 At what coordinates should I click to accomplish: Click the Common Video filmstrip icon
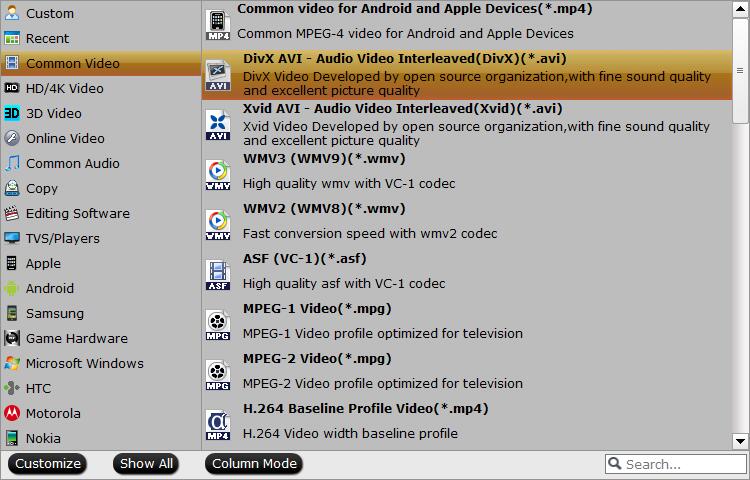pyautogui.click(x=12, y=63)
